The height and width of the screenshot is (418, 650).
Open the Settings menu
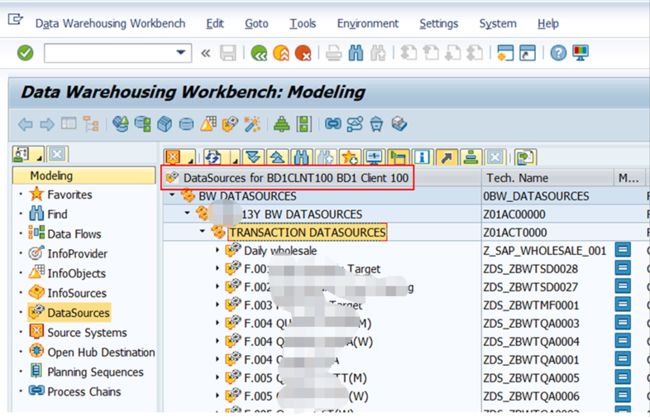point(439,24)
